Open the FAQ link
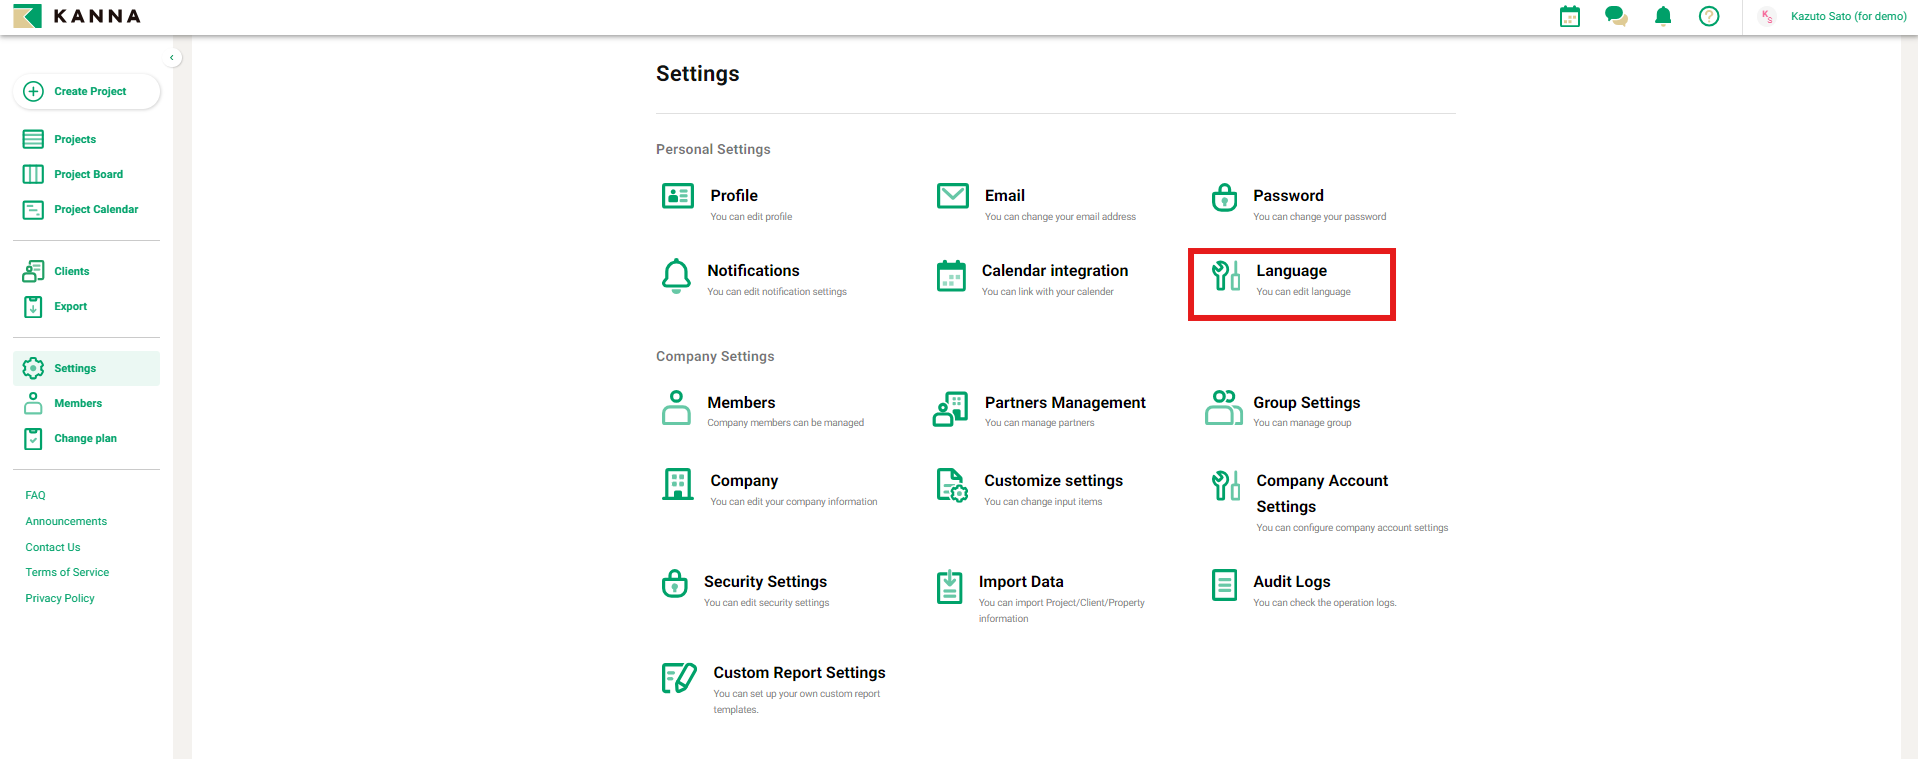This screenshot has width=1918, height=759. point(36,495)
